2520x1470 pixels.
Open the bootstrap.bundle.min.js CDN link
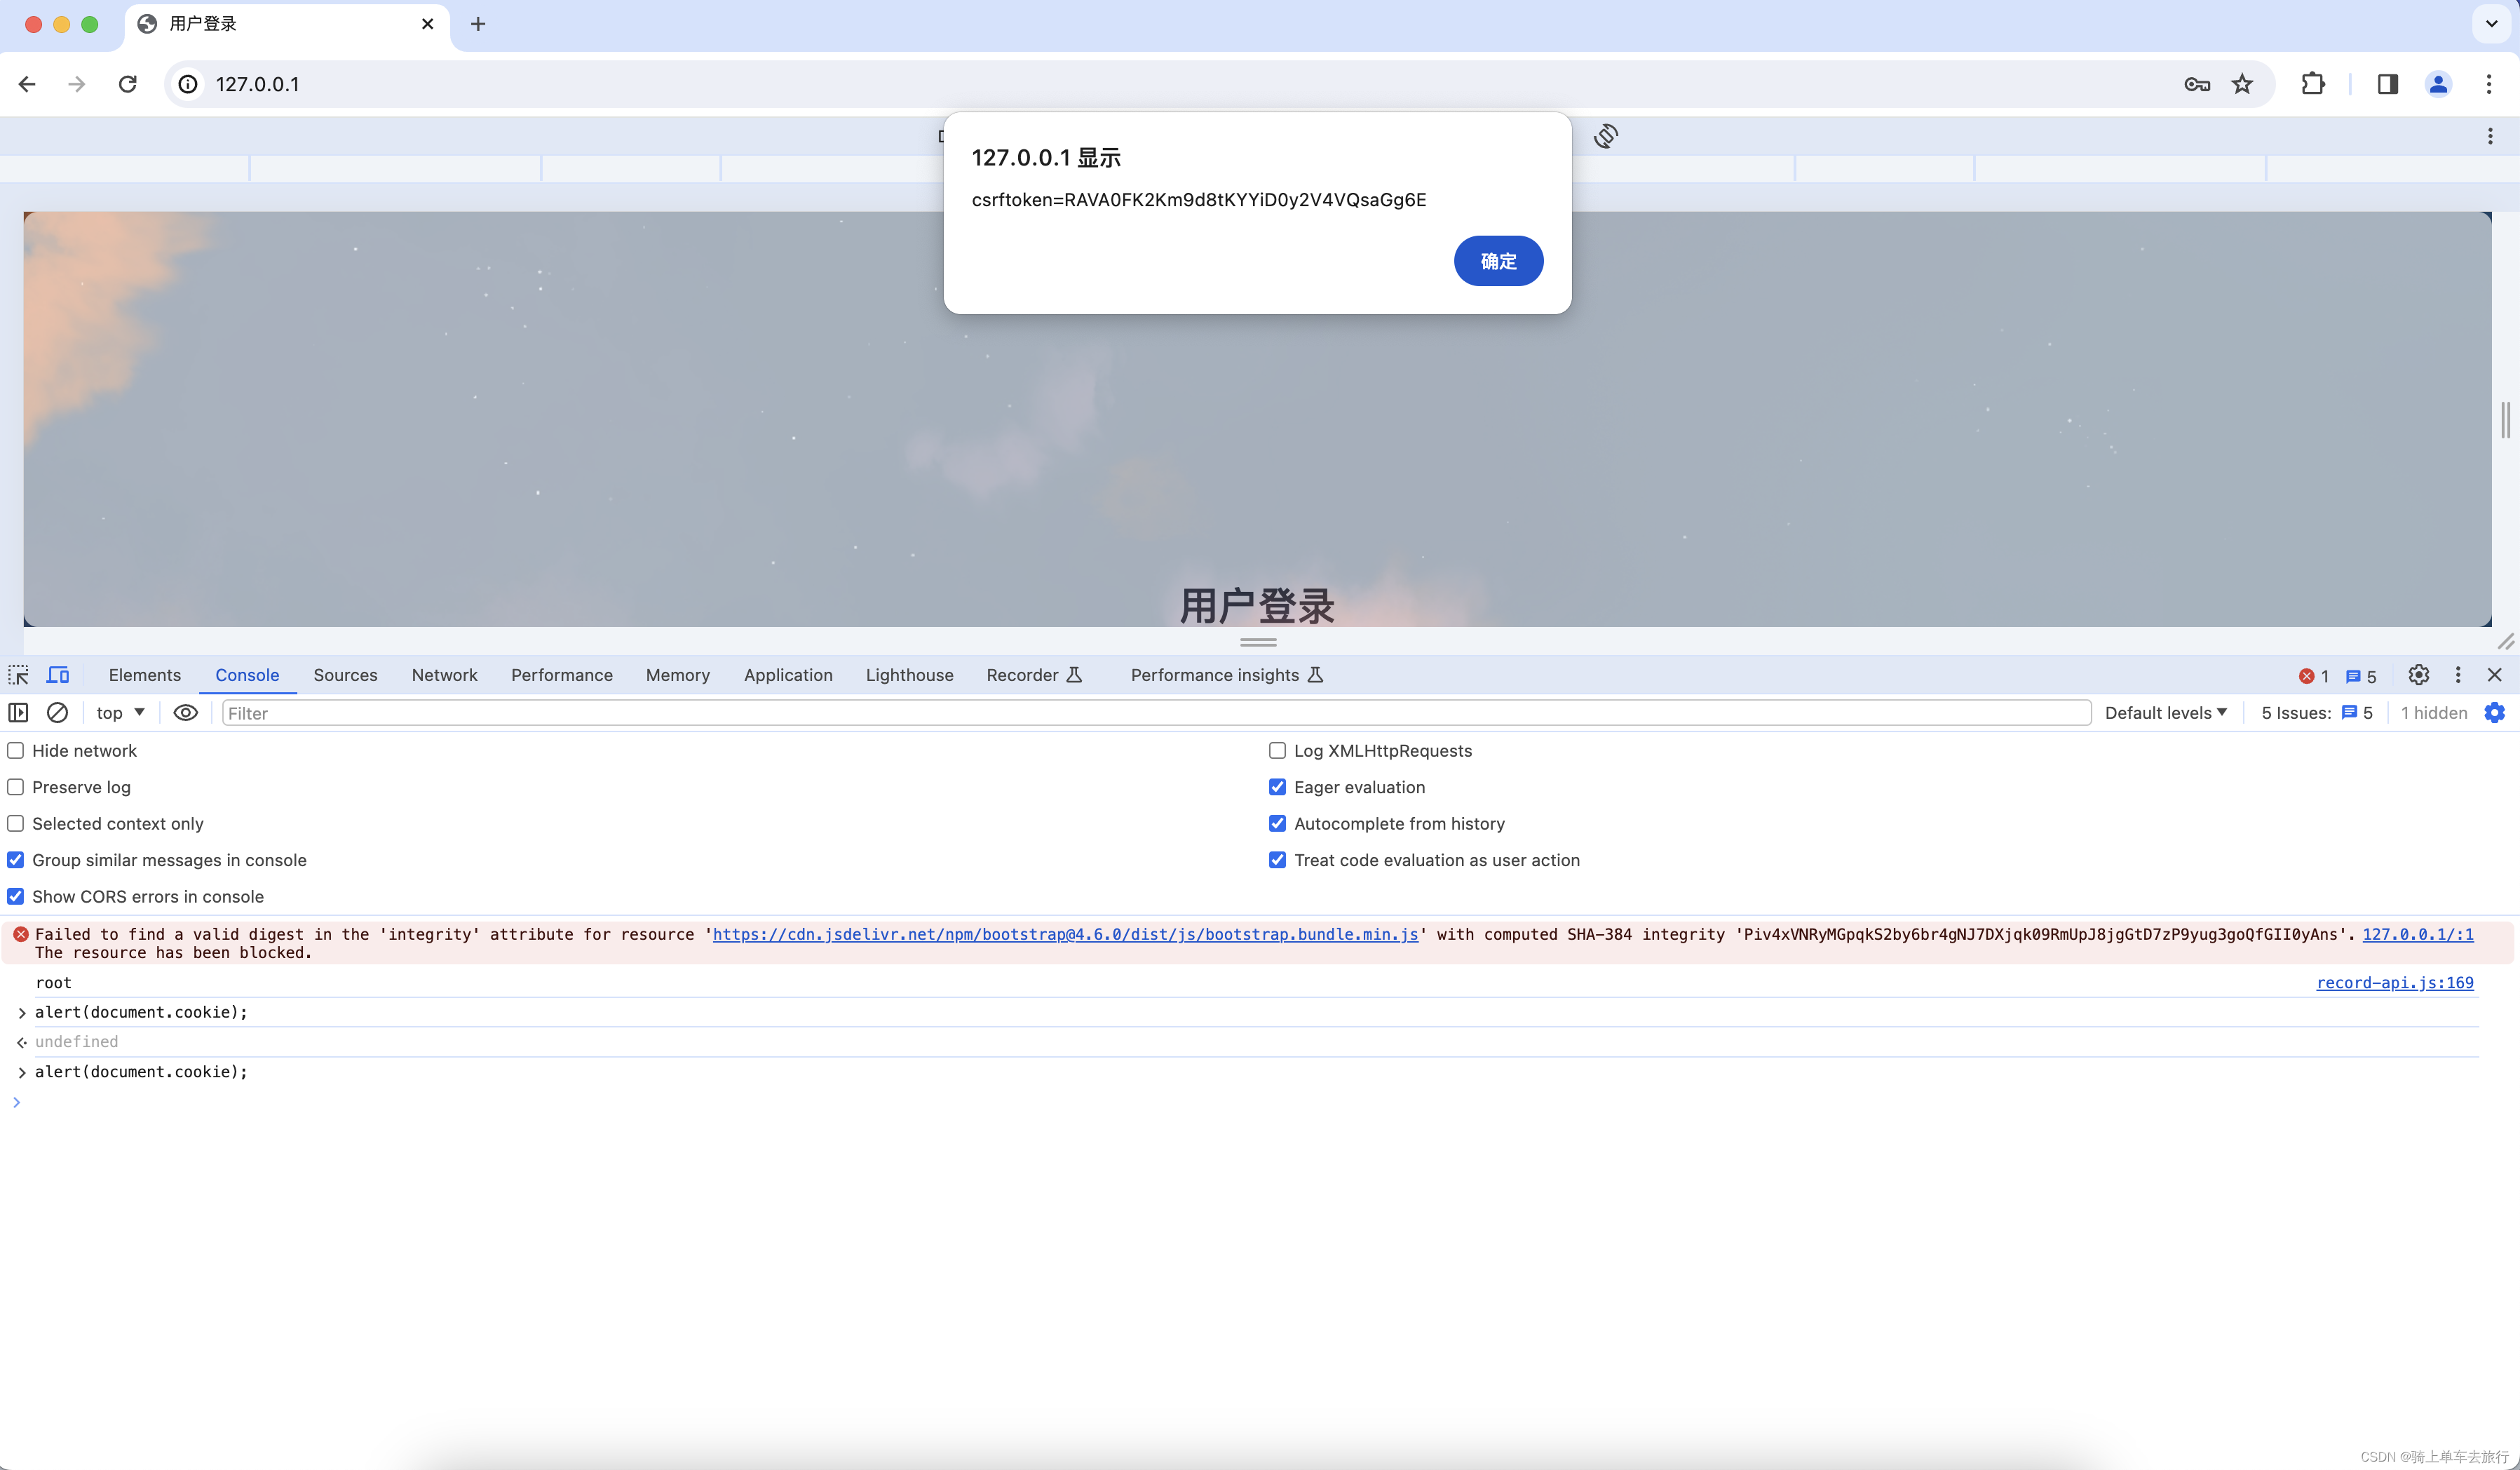point(1065,934)
